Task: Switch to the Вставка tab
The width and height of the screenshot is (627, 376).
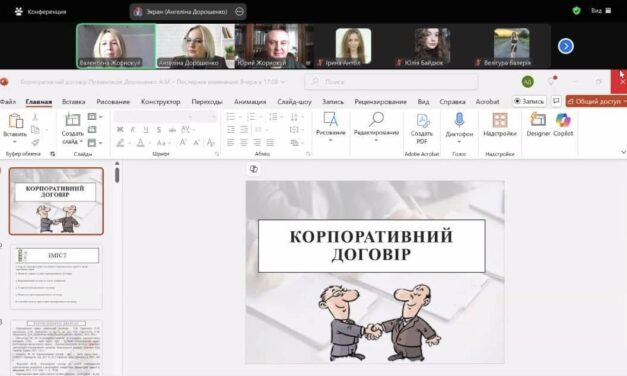Action: (x=74, y=102)
